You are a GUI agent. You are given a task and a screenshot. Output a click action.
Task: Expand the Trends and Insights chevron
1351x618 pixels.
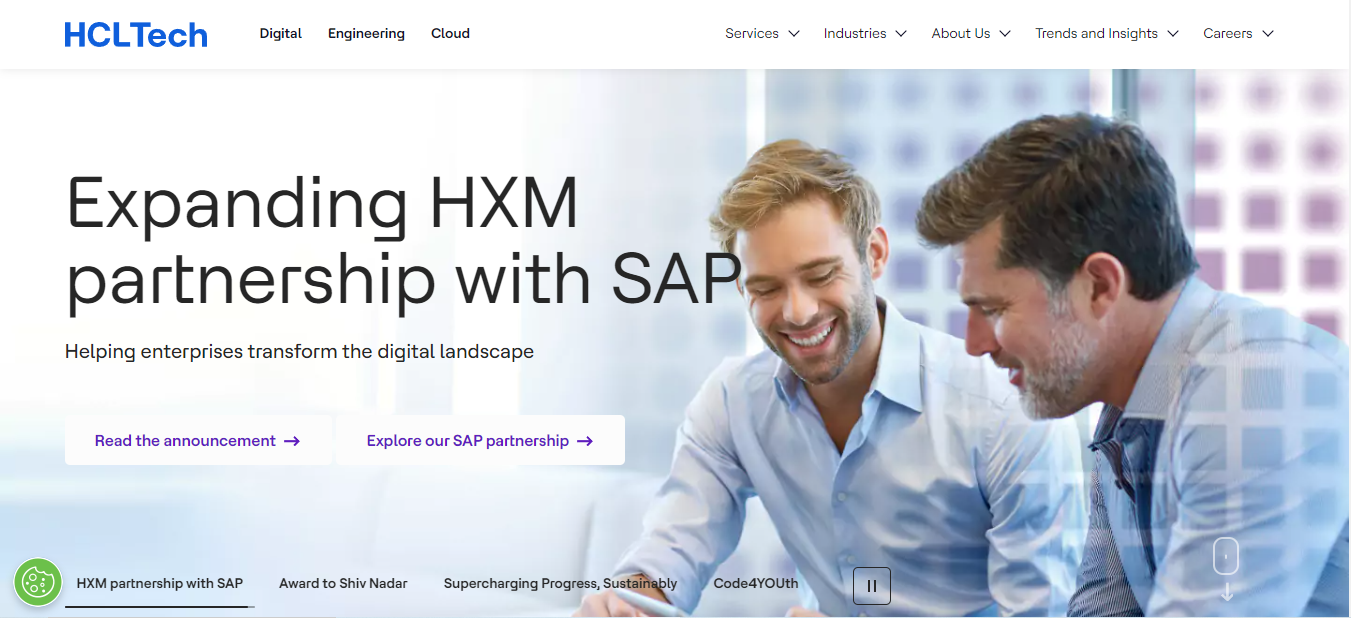[1173, 34]
